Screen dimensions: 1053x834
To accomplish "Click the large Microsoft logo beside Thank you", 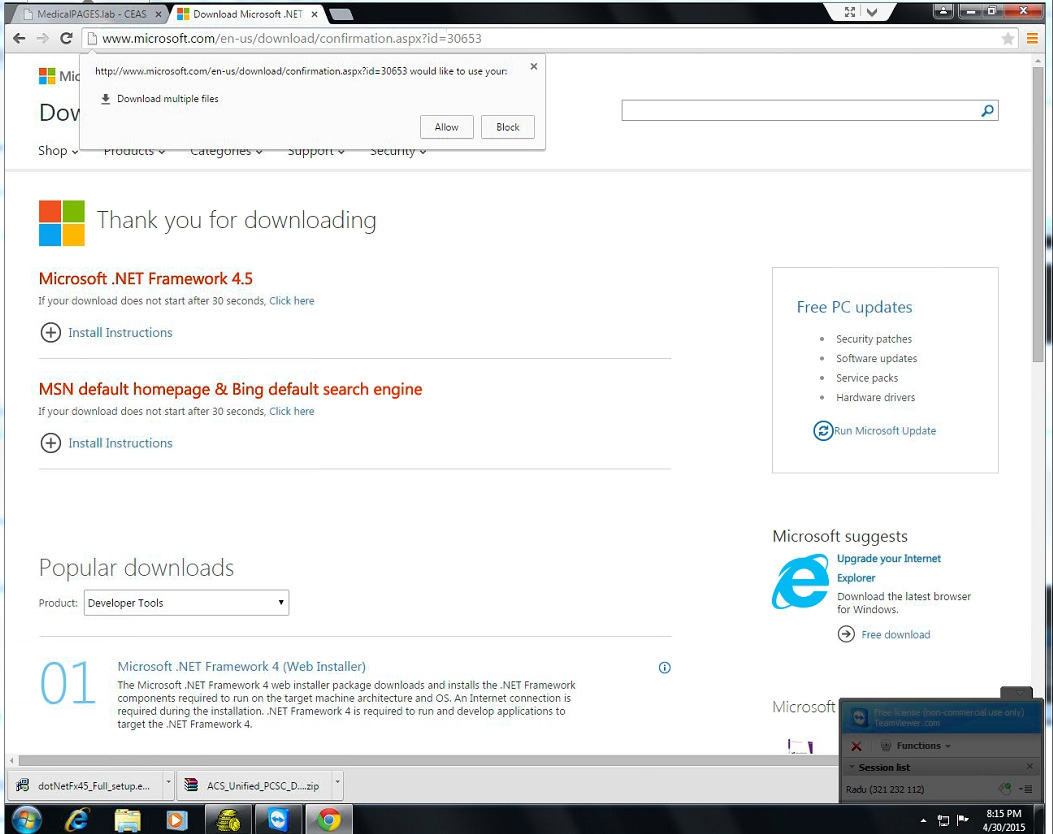I will pyautogui.click(x=62, y=223).
